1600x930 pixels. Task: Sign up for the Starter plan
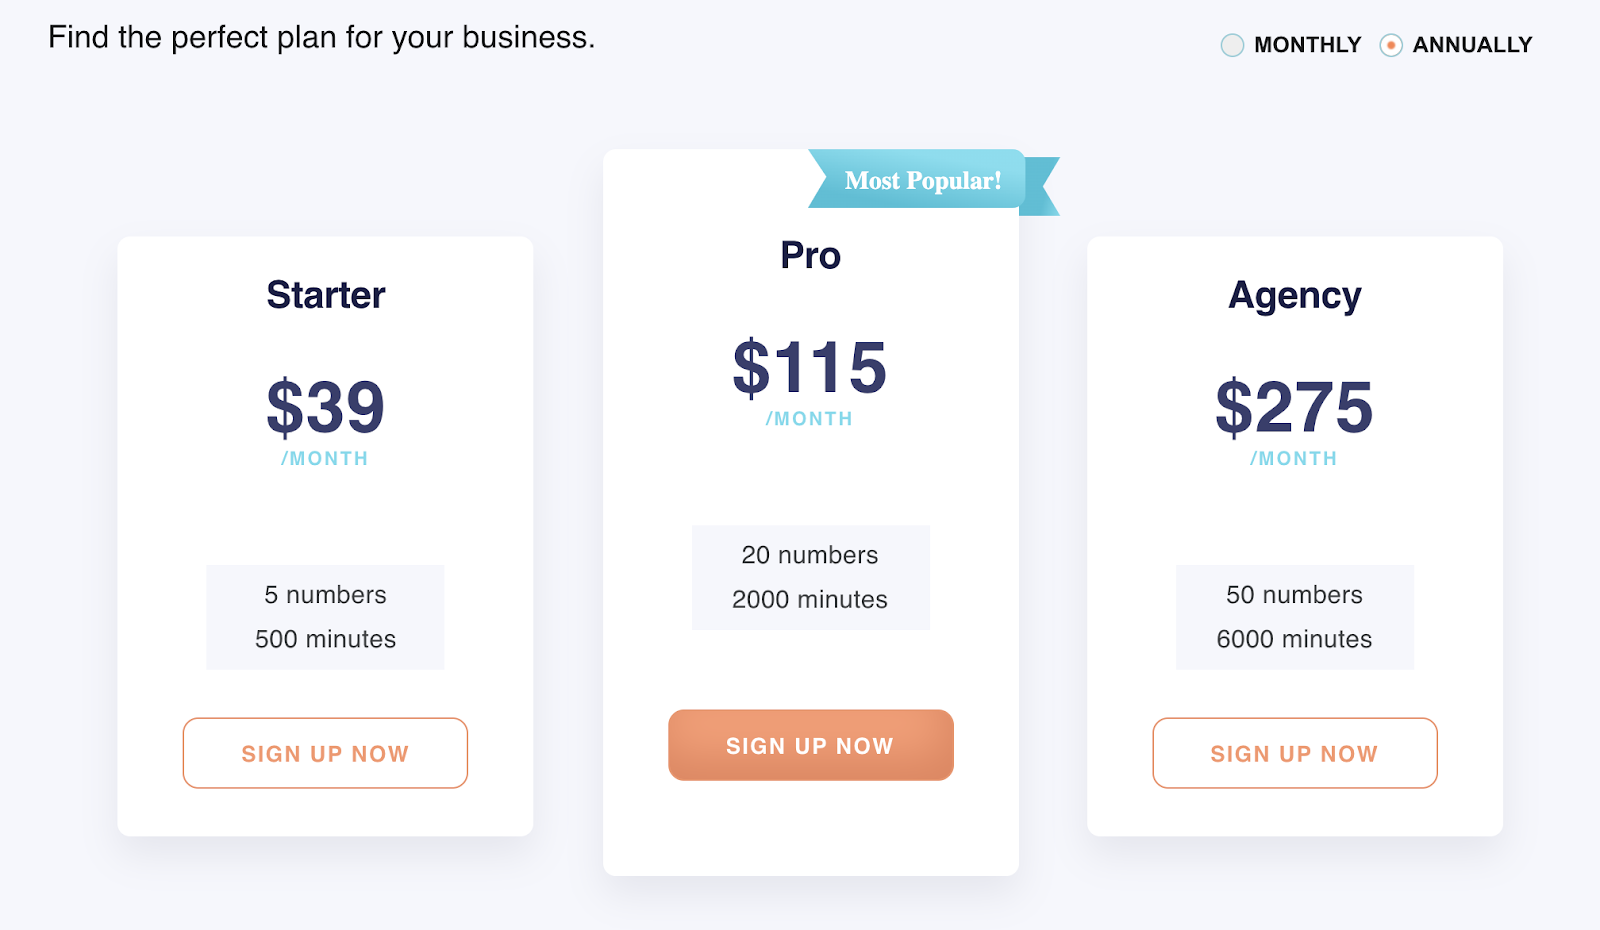325,753
